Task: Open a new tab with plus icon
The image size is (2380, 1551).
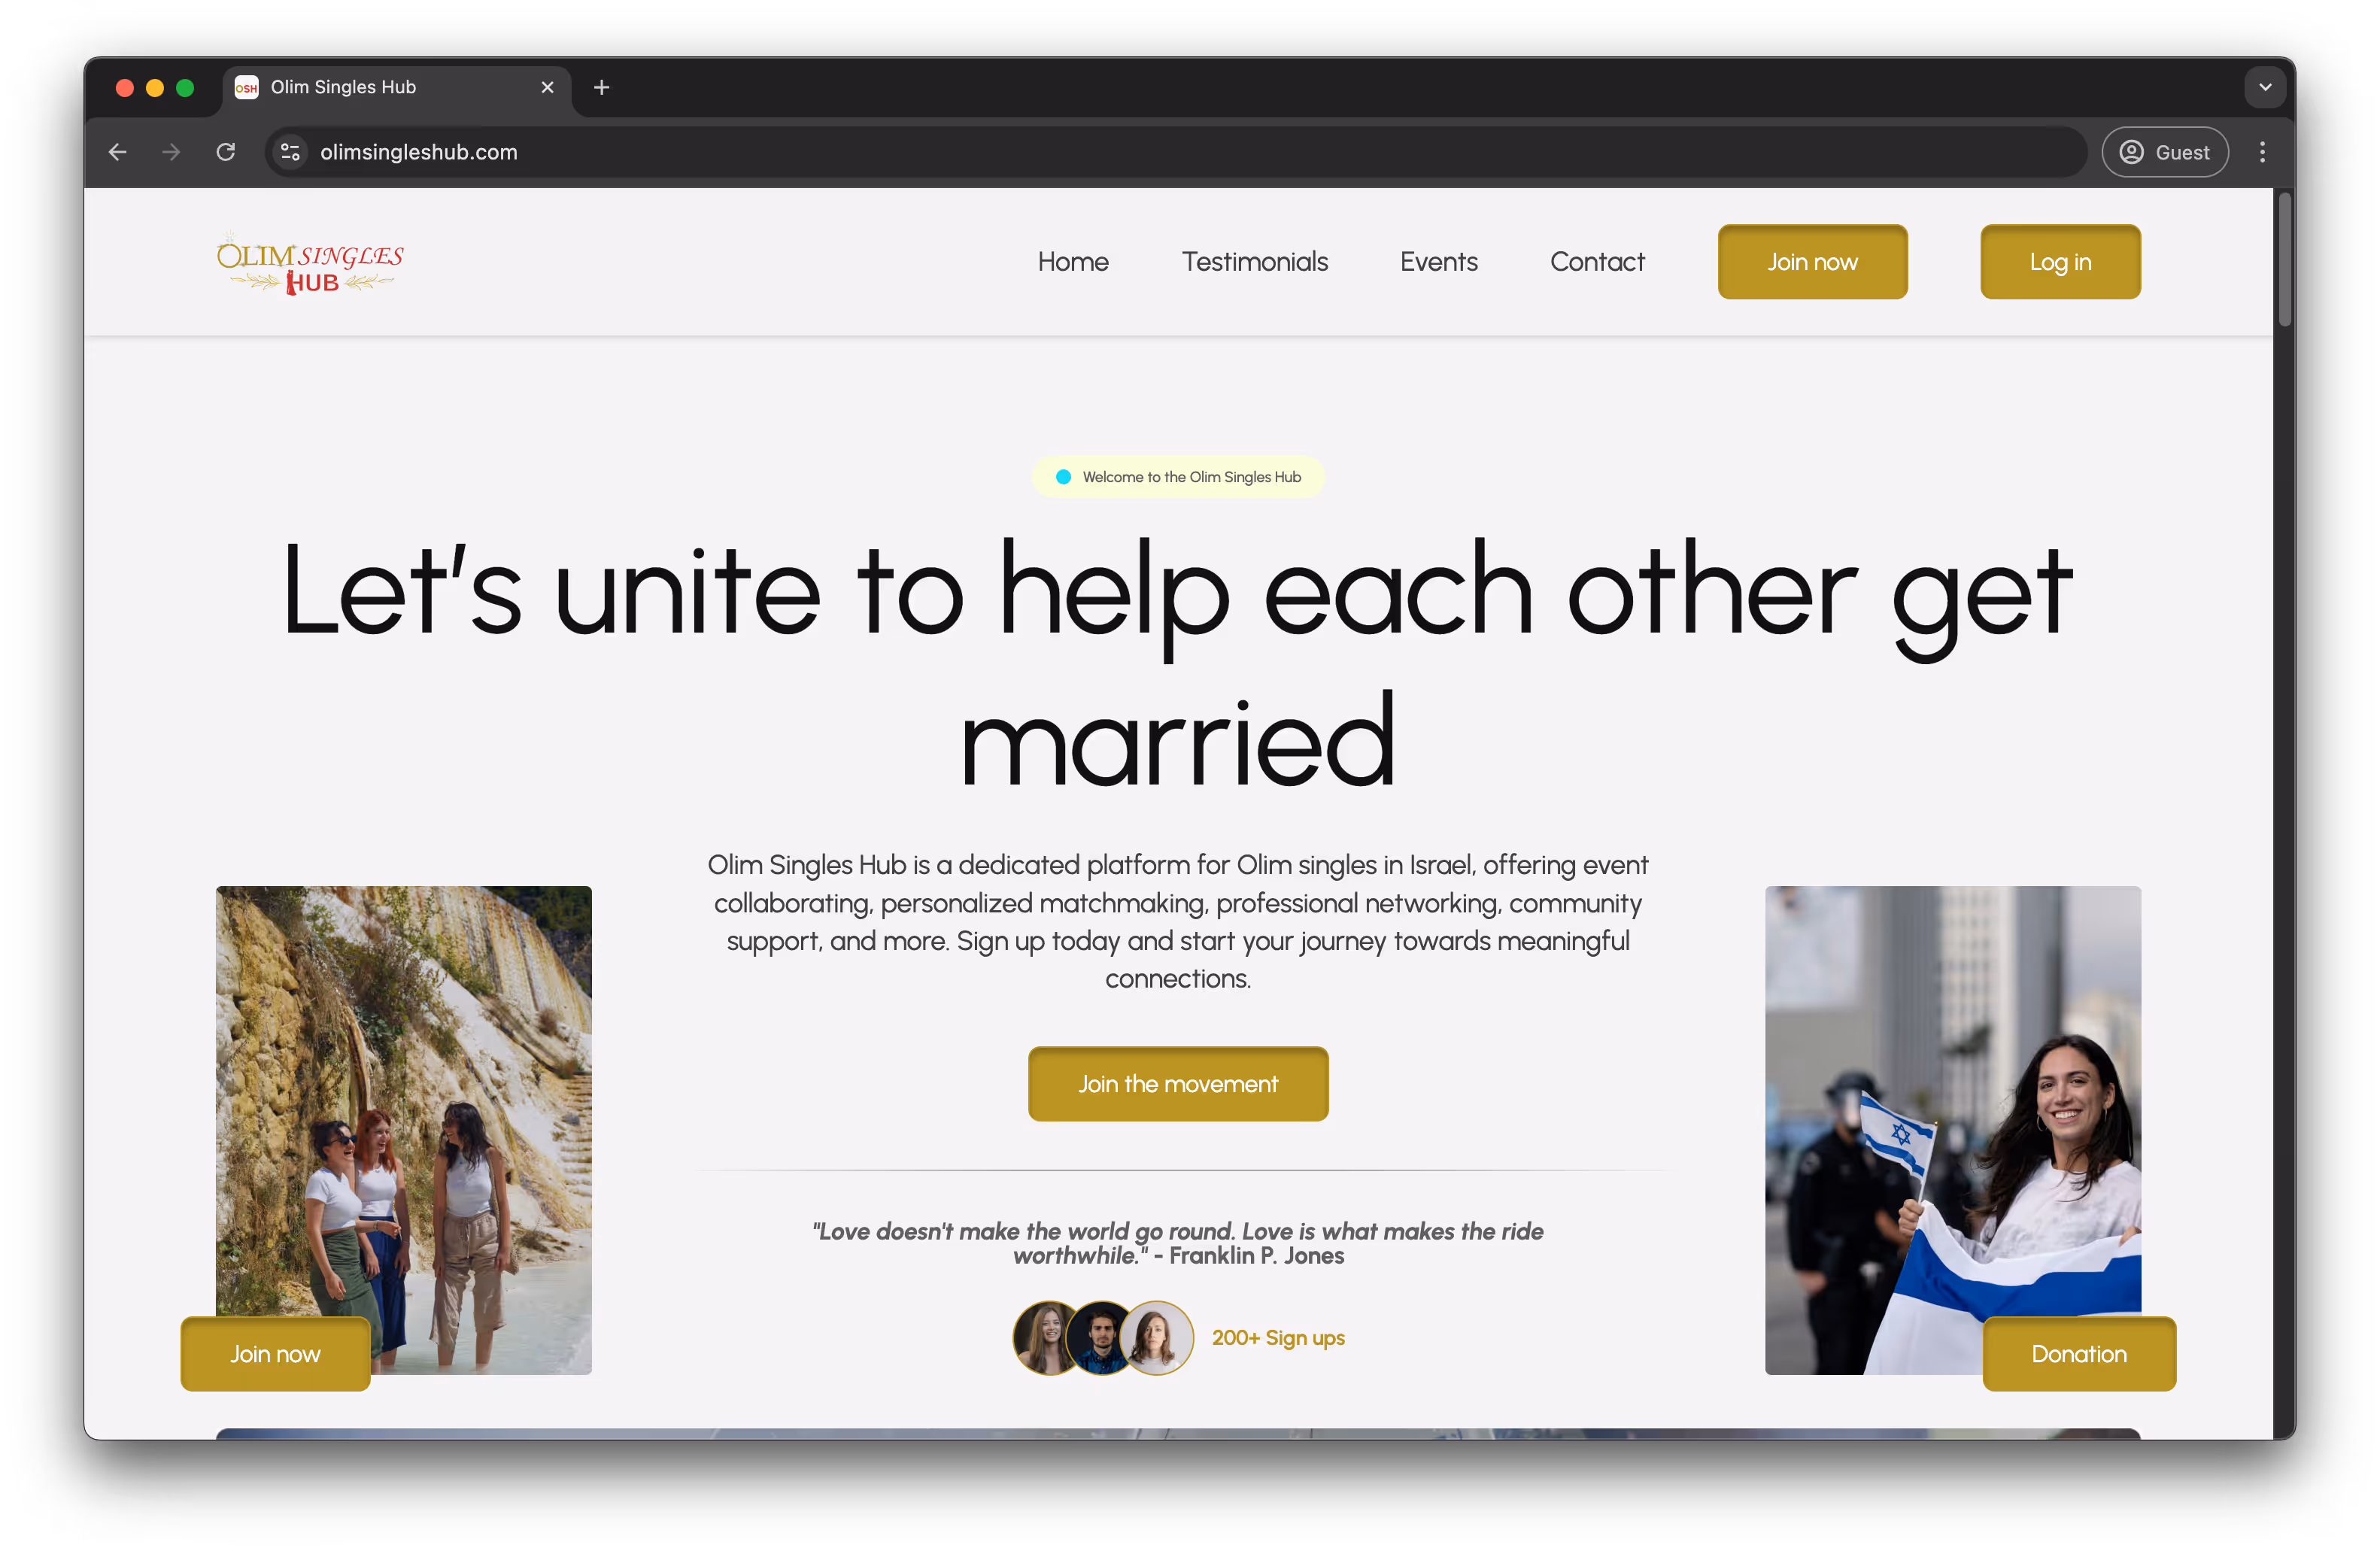Action: [x=601, y=88]
